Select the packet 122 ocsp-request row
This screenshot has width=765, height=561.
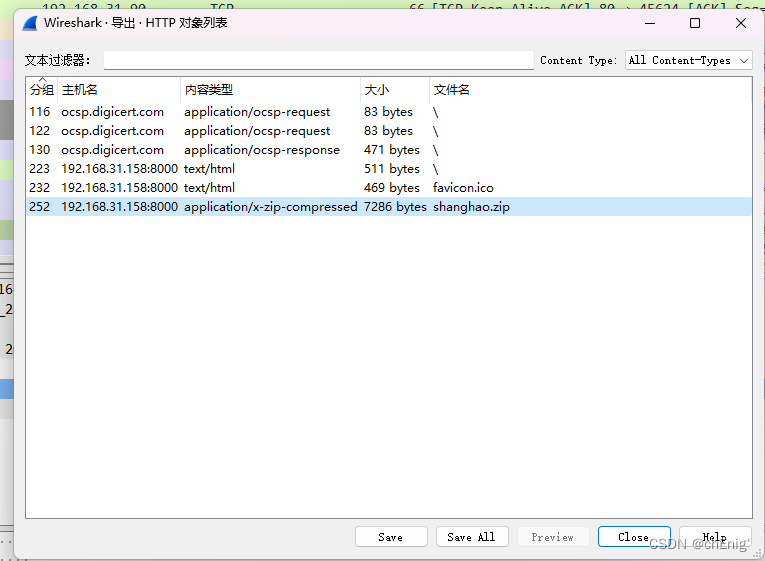(x=389, y=131)
